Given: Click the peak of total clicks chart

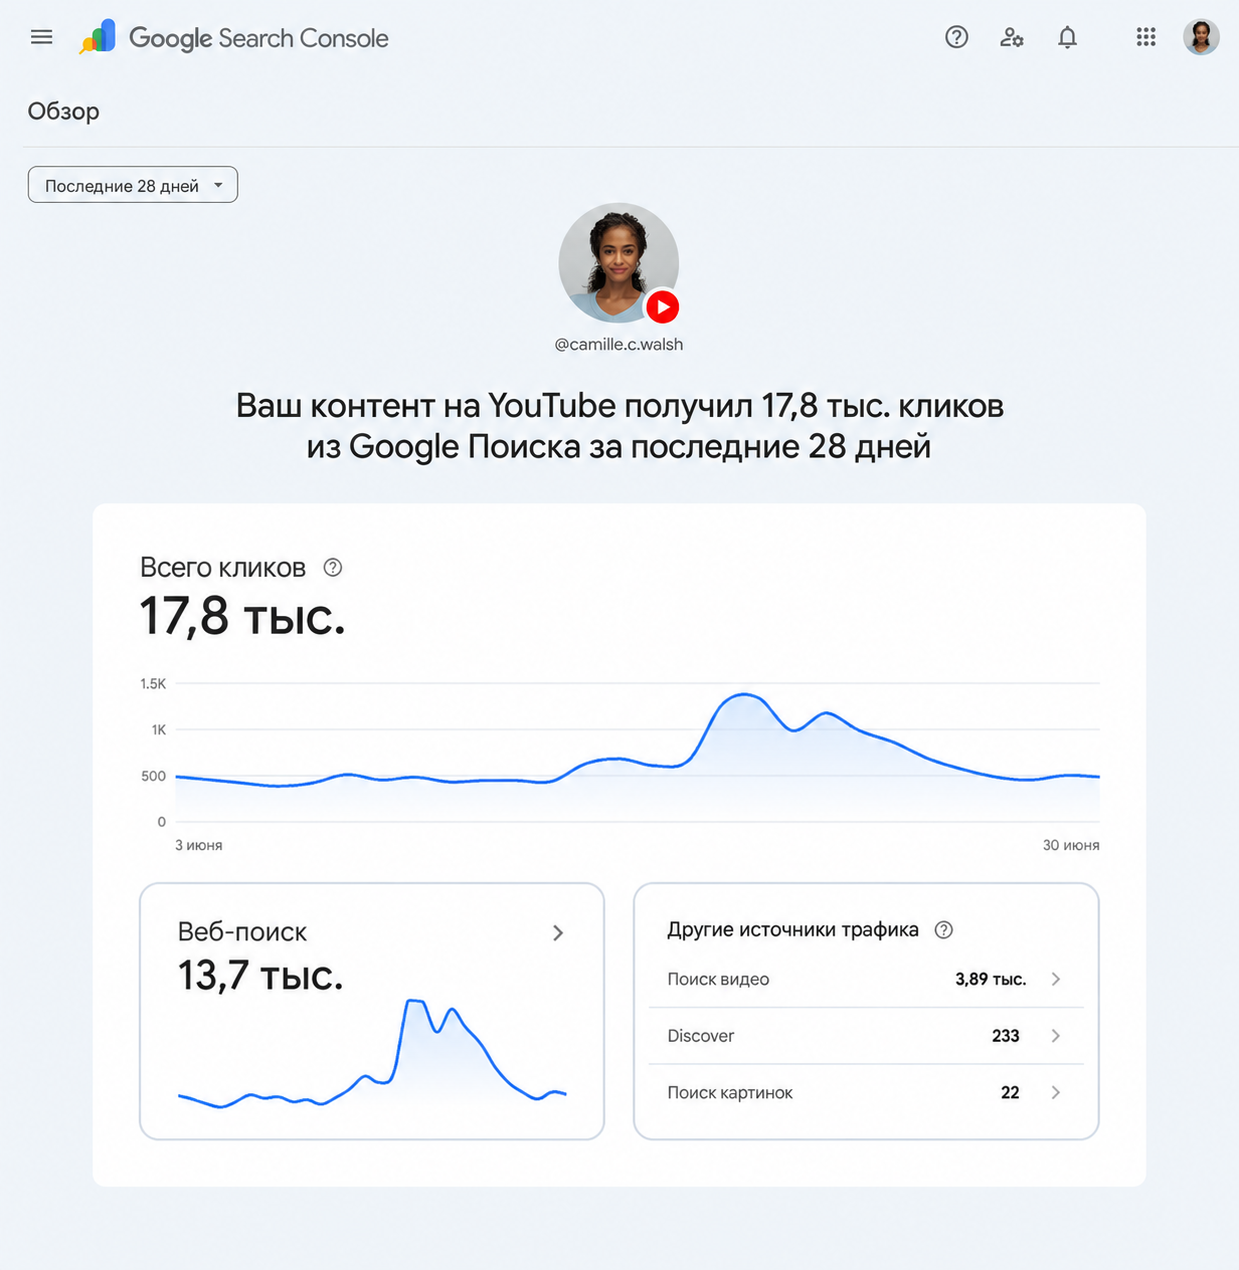Looking at the screenshot, I should [x=744, y=695].
